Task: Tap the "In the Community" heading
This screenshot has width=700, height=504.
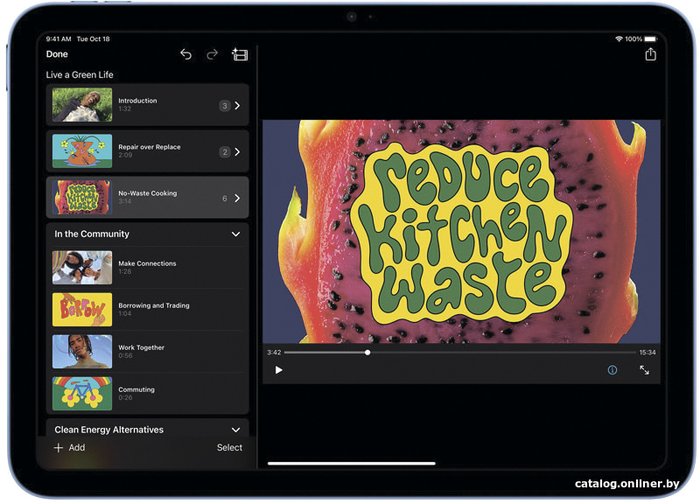Action: tap(92, 234)
